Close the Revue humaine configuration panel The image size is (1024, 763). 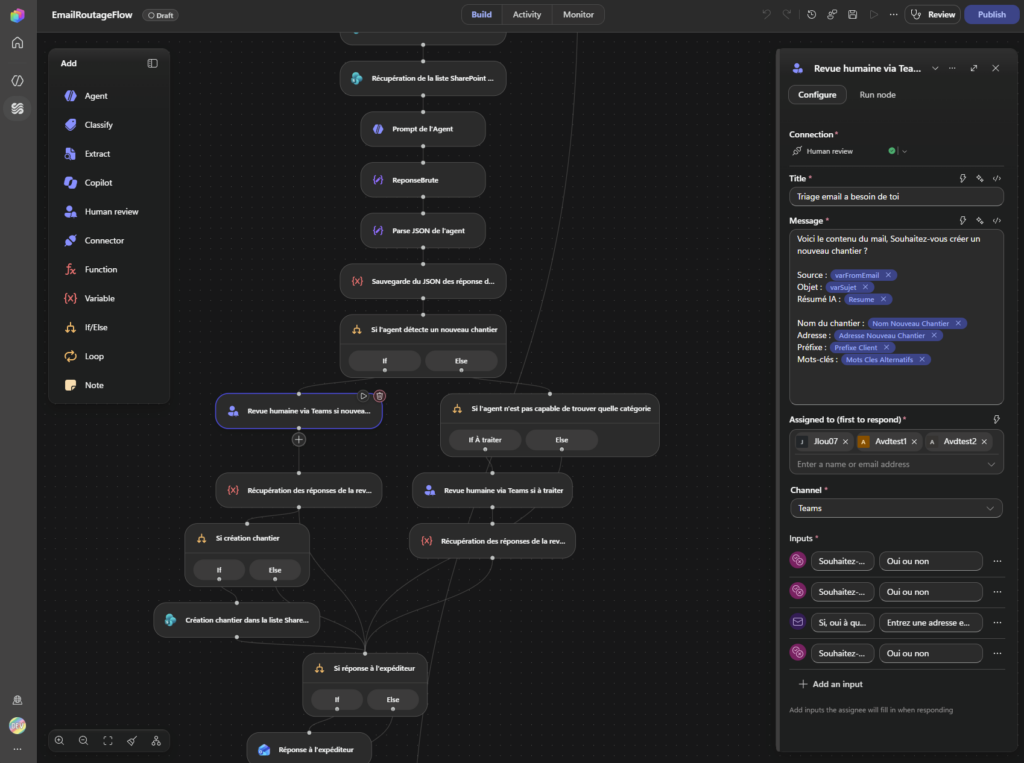click(995, 68)
